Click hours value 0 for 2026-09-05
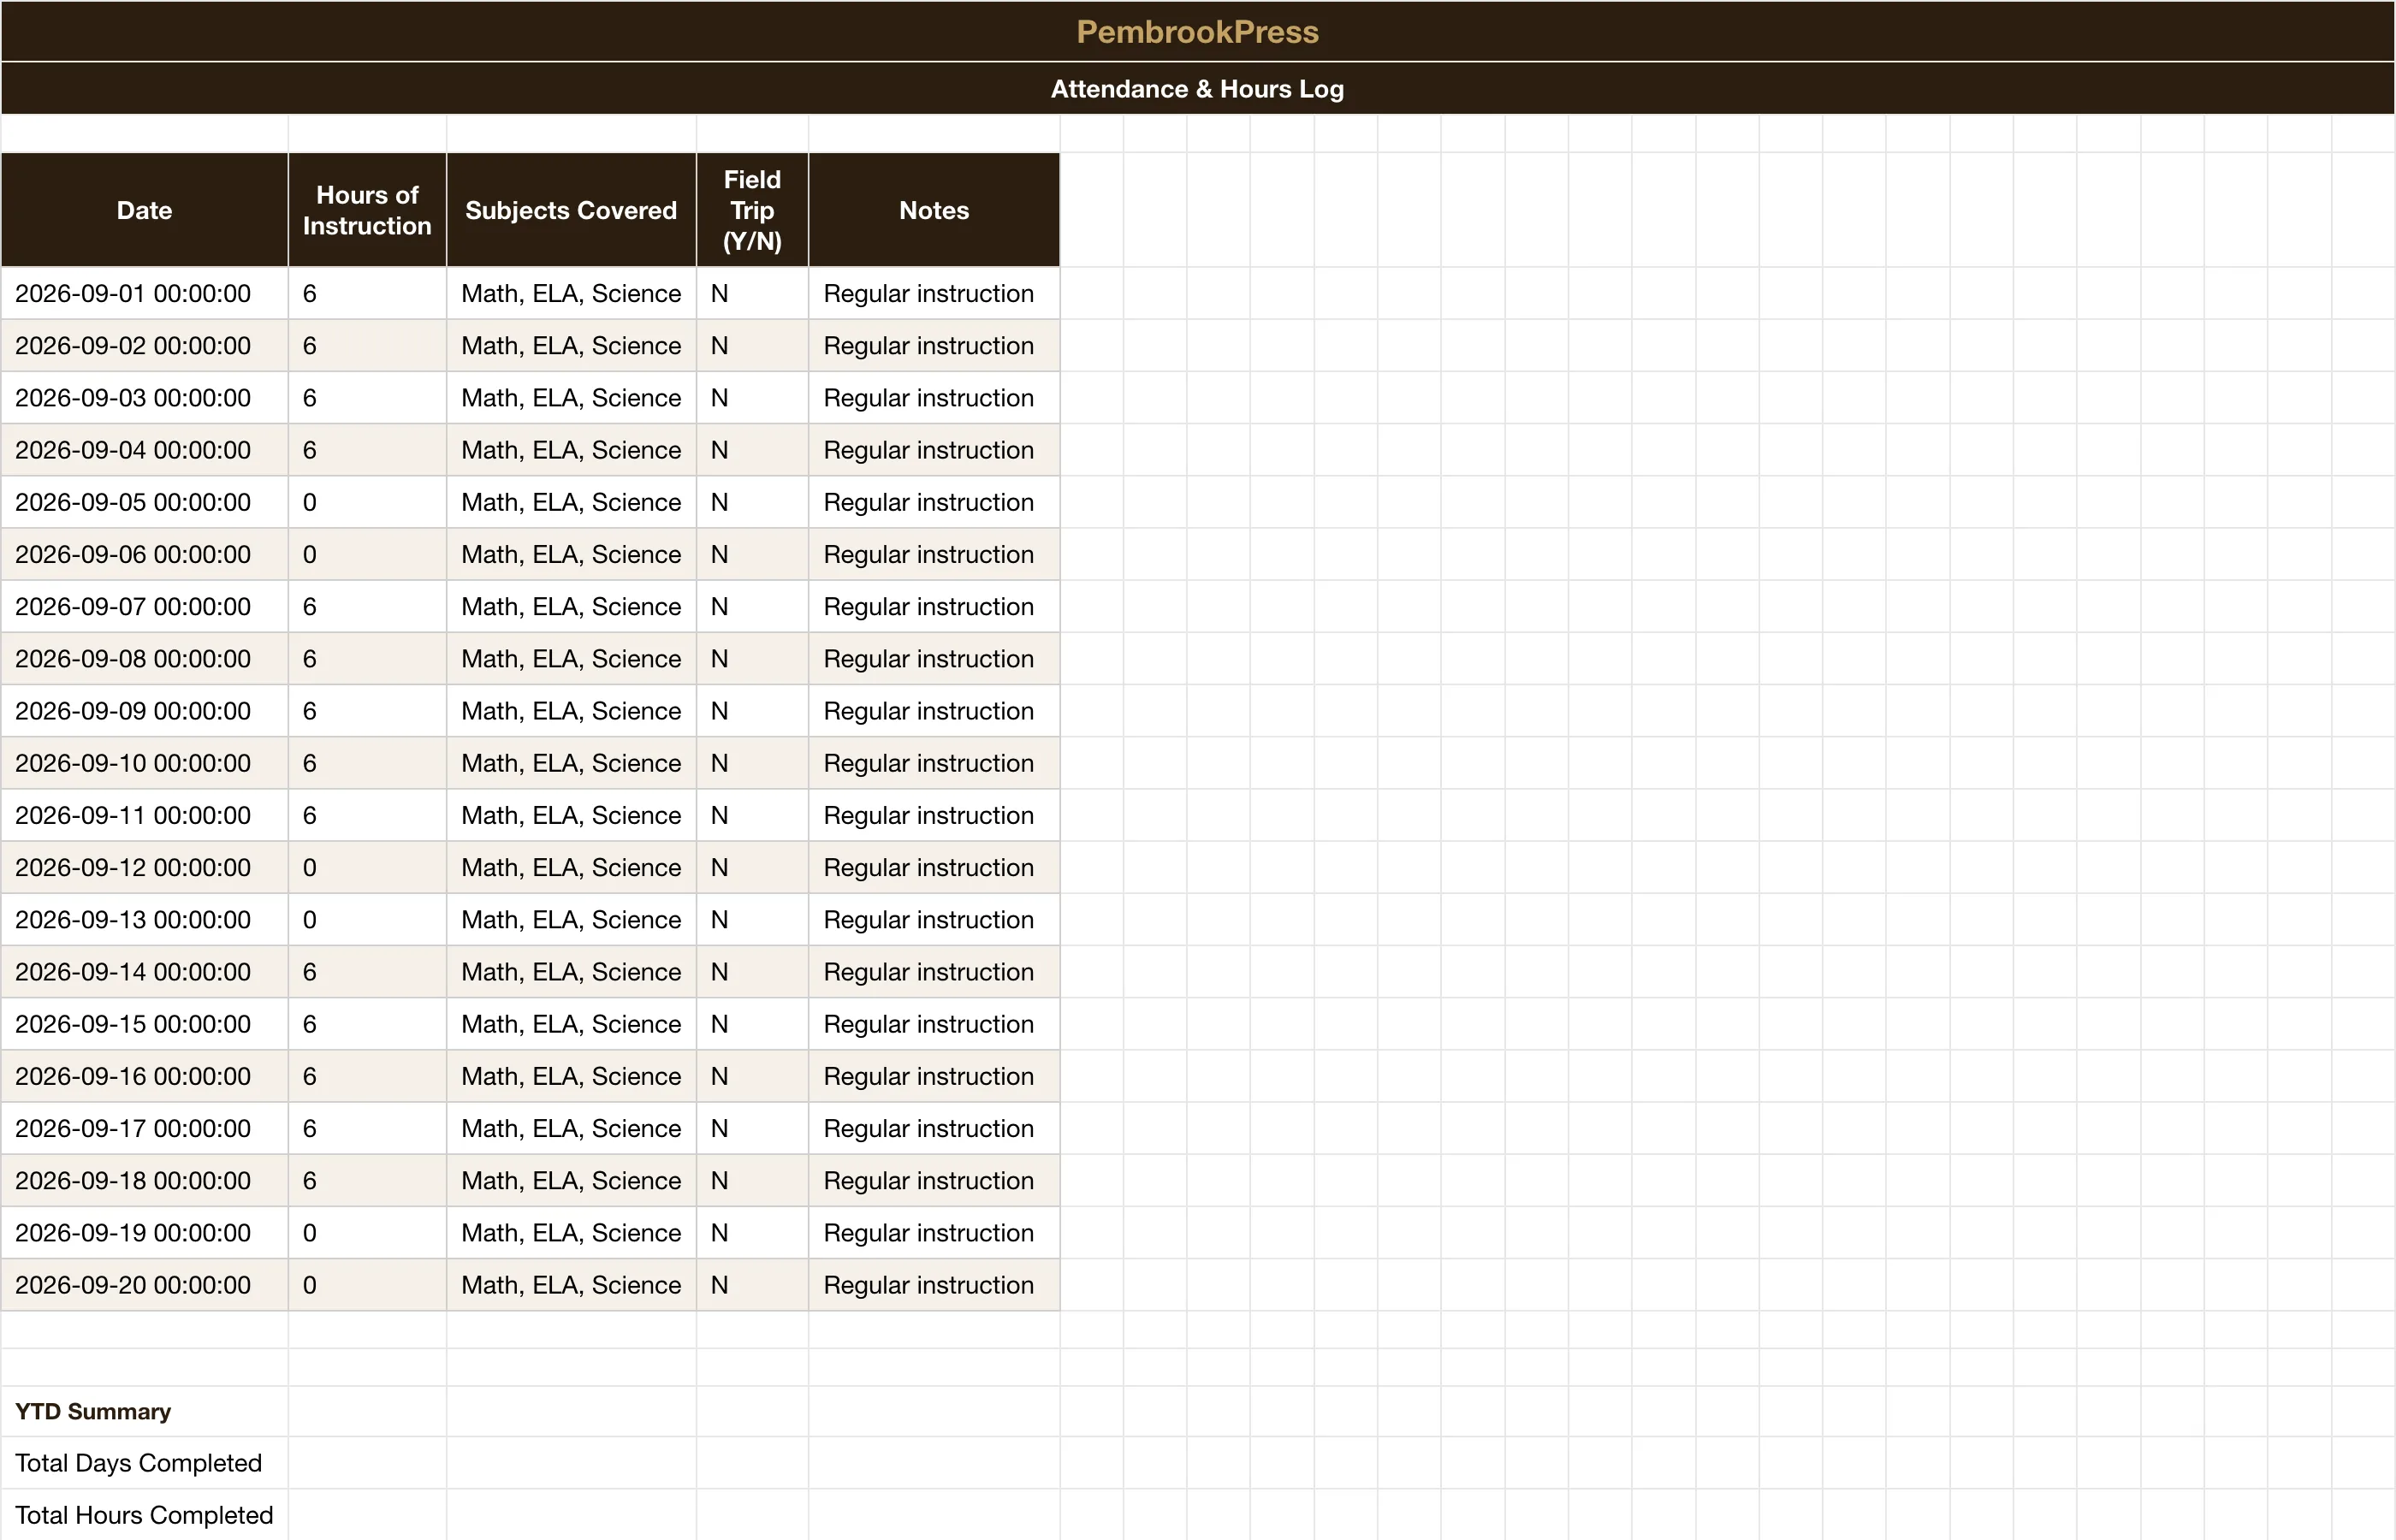Viewport: 2396px width, 1540px height. tap(367, 502)
